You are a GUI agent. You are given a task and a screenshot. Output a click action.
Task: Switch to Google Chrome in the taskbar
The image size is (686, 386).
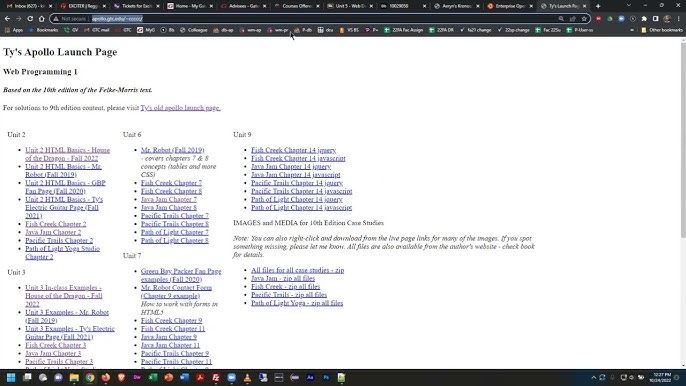pos(90,377)
